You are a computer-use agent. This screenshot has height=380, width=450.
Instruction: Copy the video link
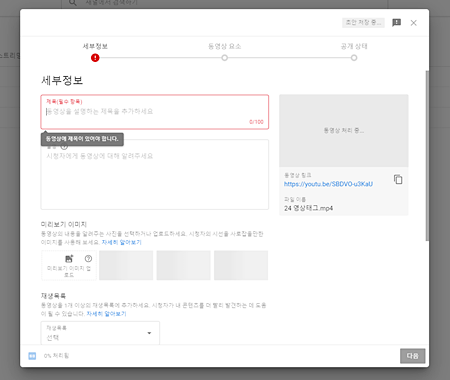(x=398, y=179)
